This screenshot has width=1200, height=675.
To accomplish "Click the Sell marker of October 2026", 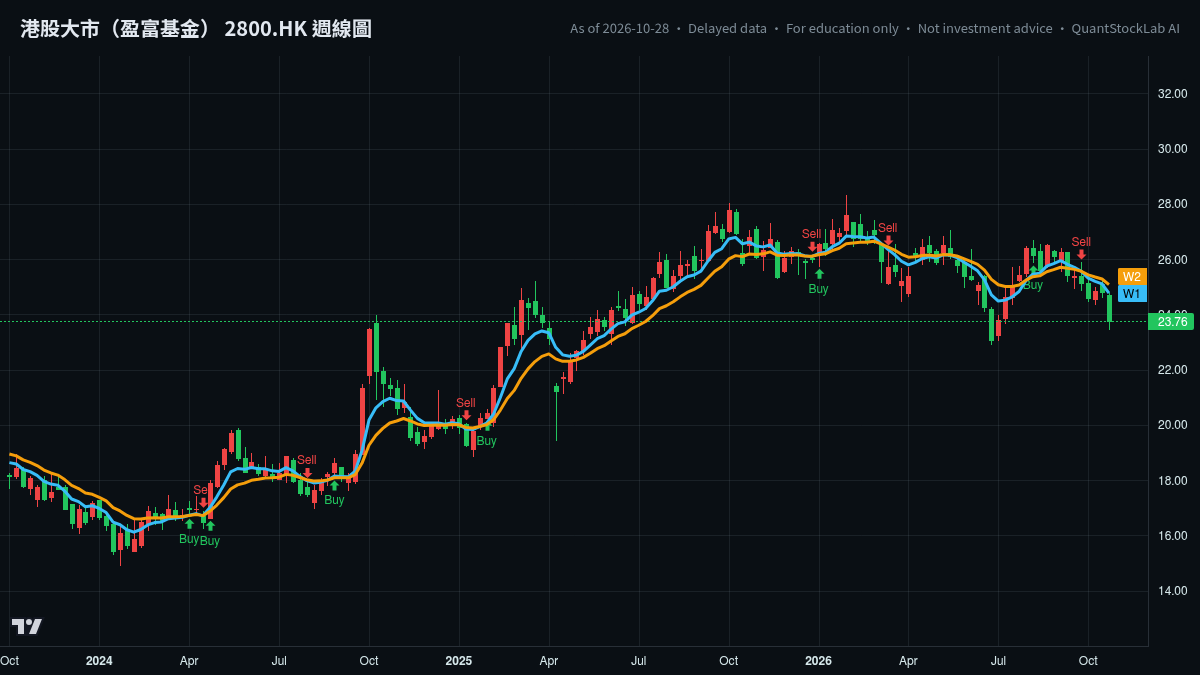I will [1081, 247].
